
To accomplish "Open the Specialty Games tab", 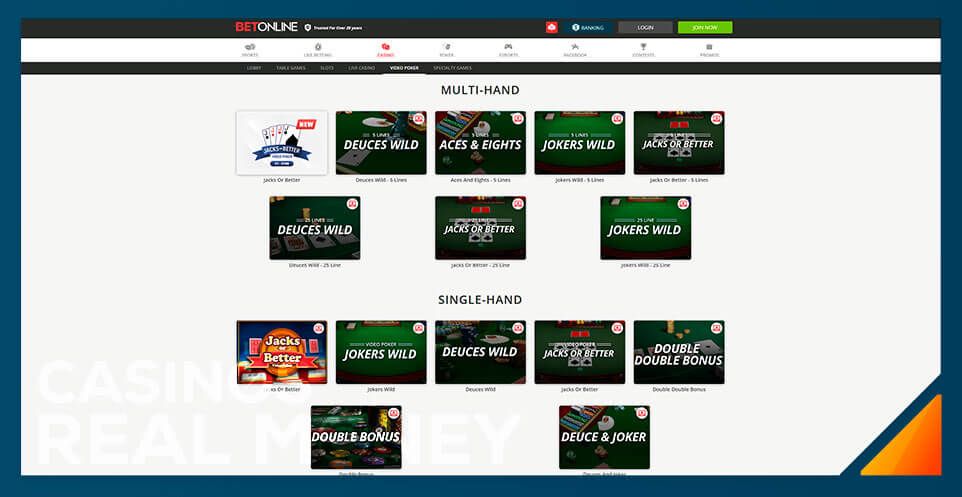I will point(452,68).
